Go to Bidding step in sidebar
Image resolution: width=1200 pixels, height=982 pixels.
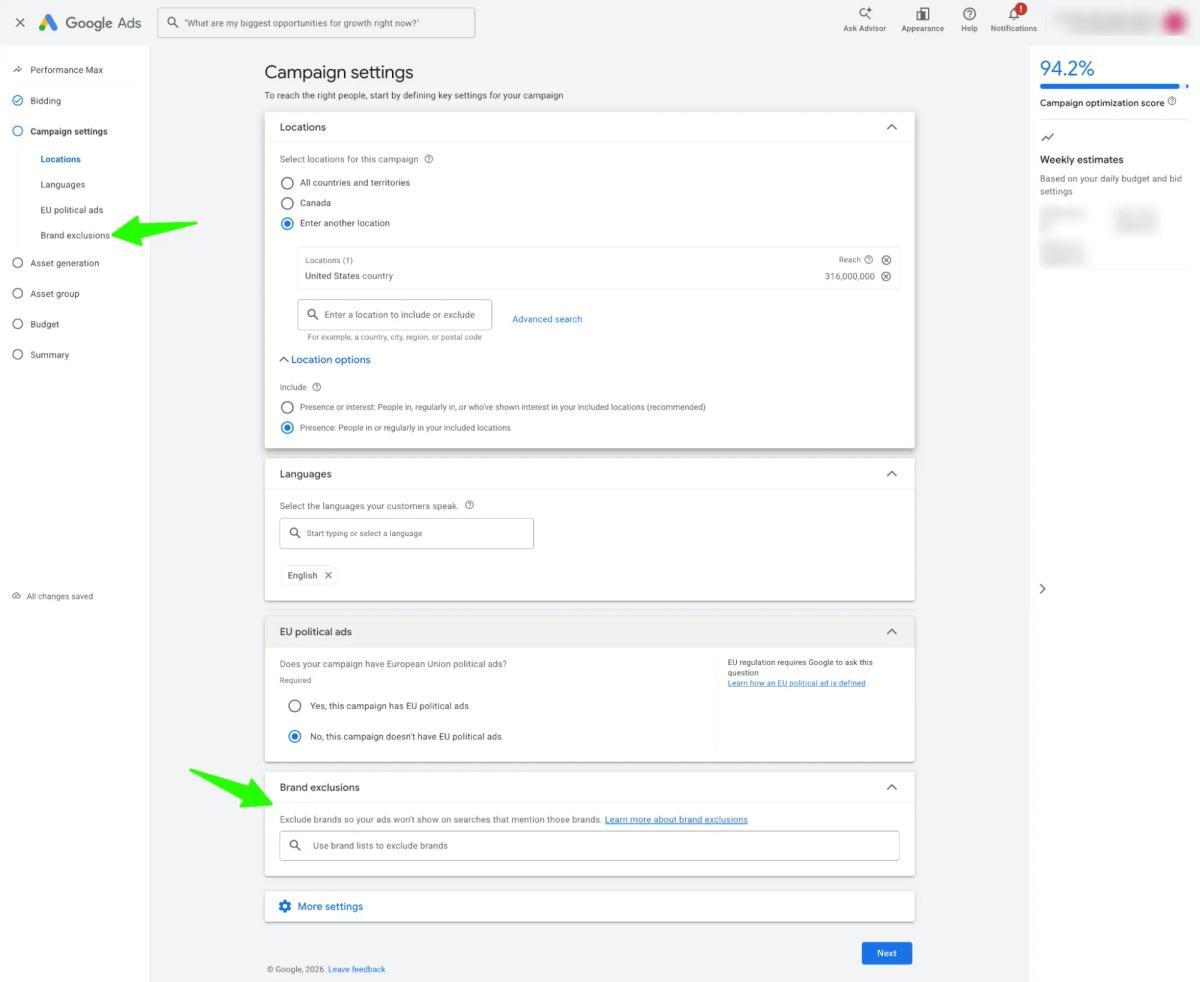click(45, 101)
